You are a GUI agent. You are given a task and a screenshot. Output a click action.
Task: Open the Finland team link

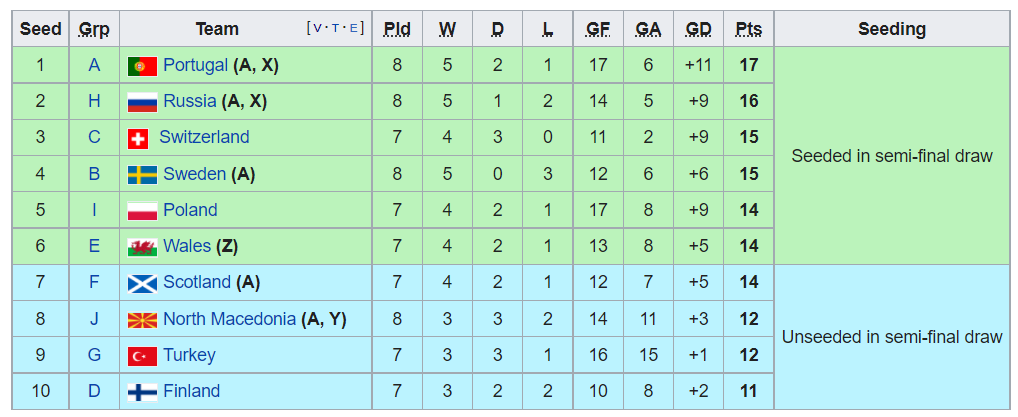[192, 391]
